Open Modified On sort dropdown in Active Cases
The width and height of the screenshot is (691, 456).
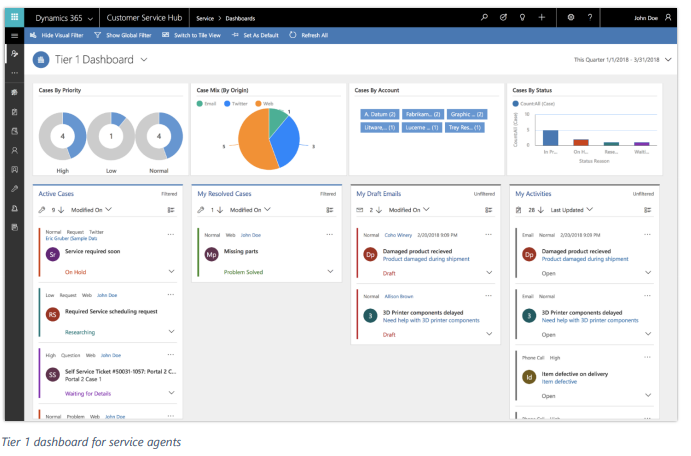point(91,210)
